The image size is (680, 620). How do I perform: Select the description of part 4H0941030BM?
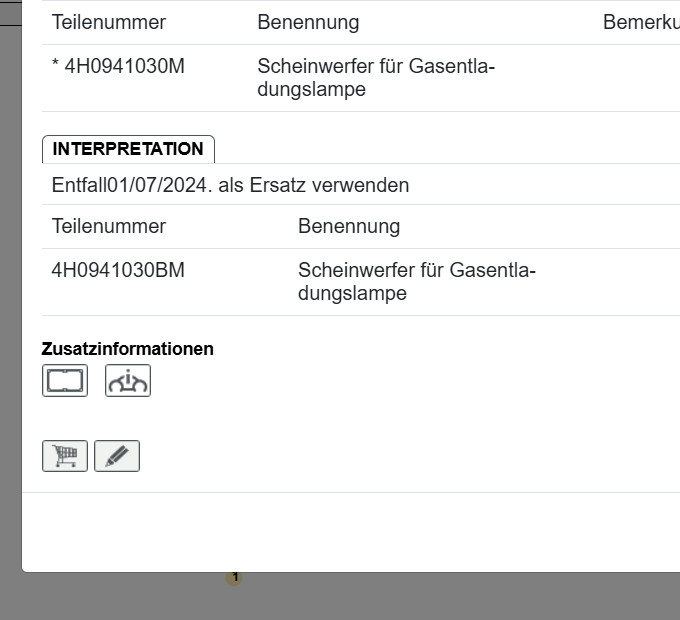click(x=416, y=282)
